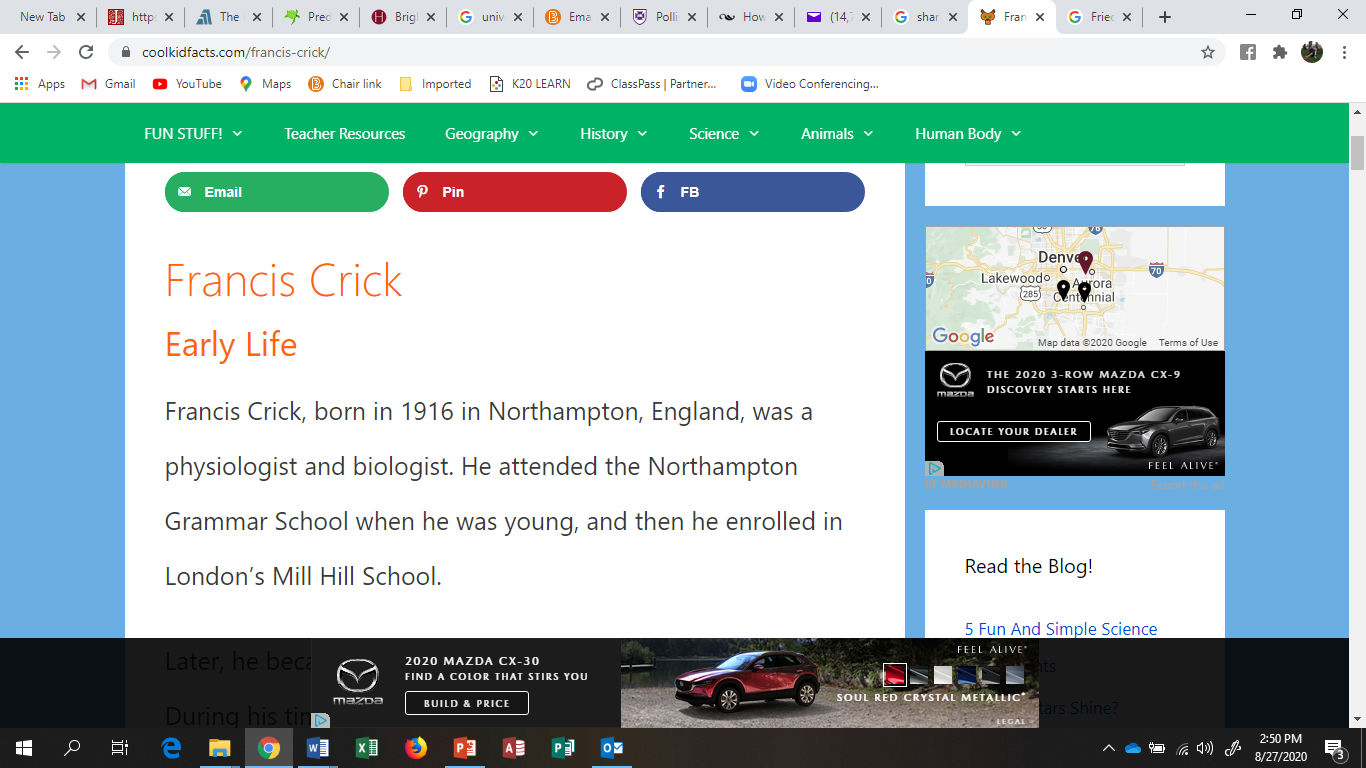
Task: Expand the FUN STUFF! dropdown menu
Action: (193, 134)
